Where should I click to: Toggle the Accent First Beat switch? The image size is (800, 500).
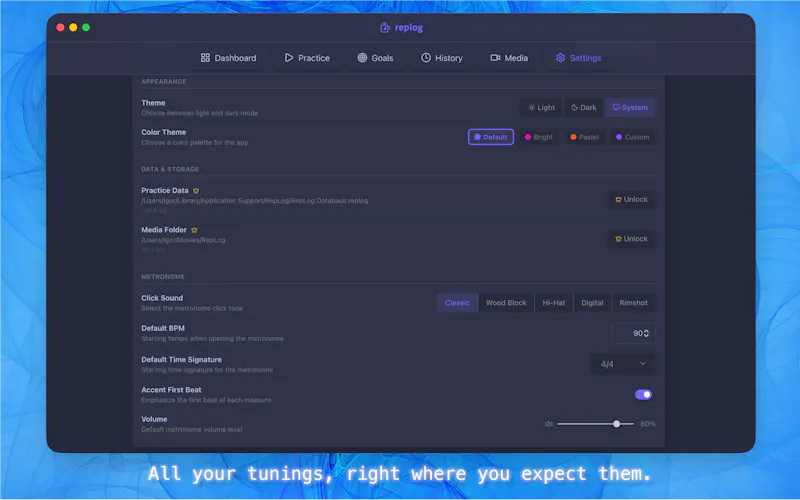pos(643,394)
